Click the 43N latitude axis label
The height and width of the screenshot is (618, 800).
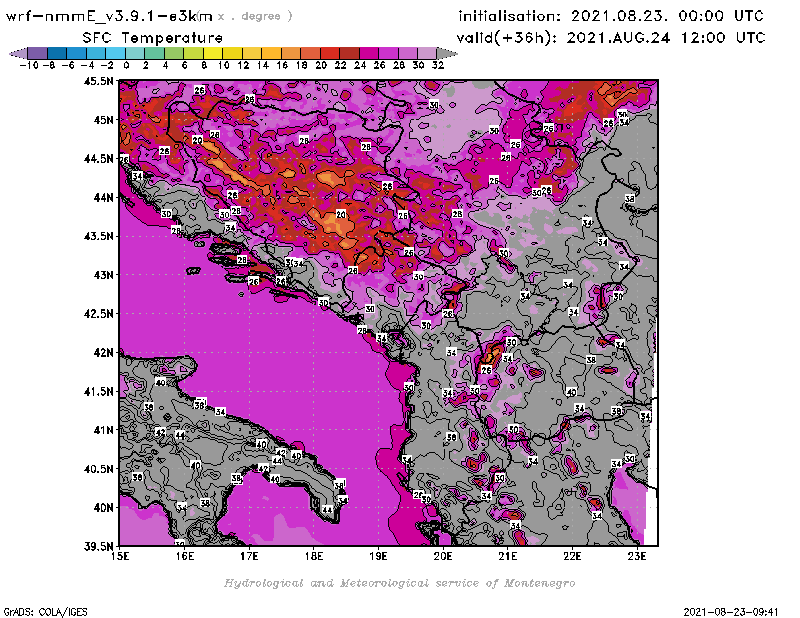[x=104, y=275]
